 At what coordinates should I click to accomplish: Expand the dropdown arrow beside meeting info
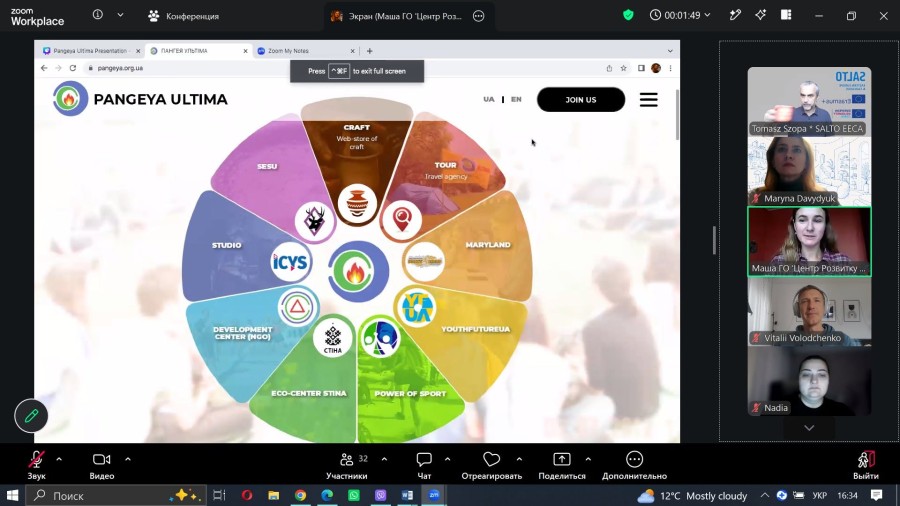[120, 15]
